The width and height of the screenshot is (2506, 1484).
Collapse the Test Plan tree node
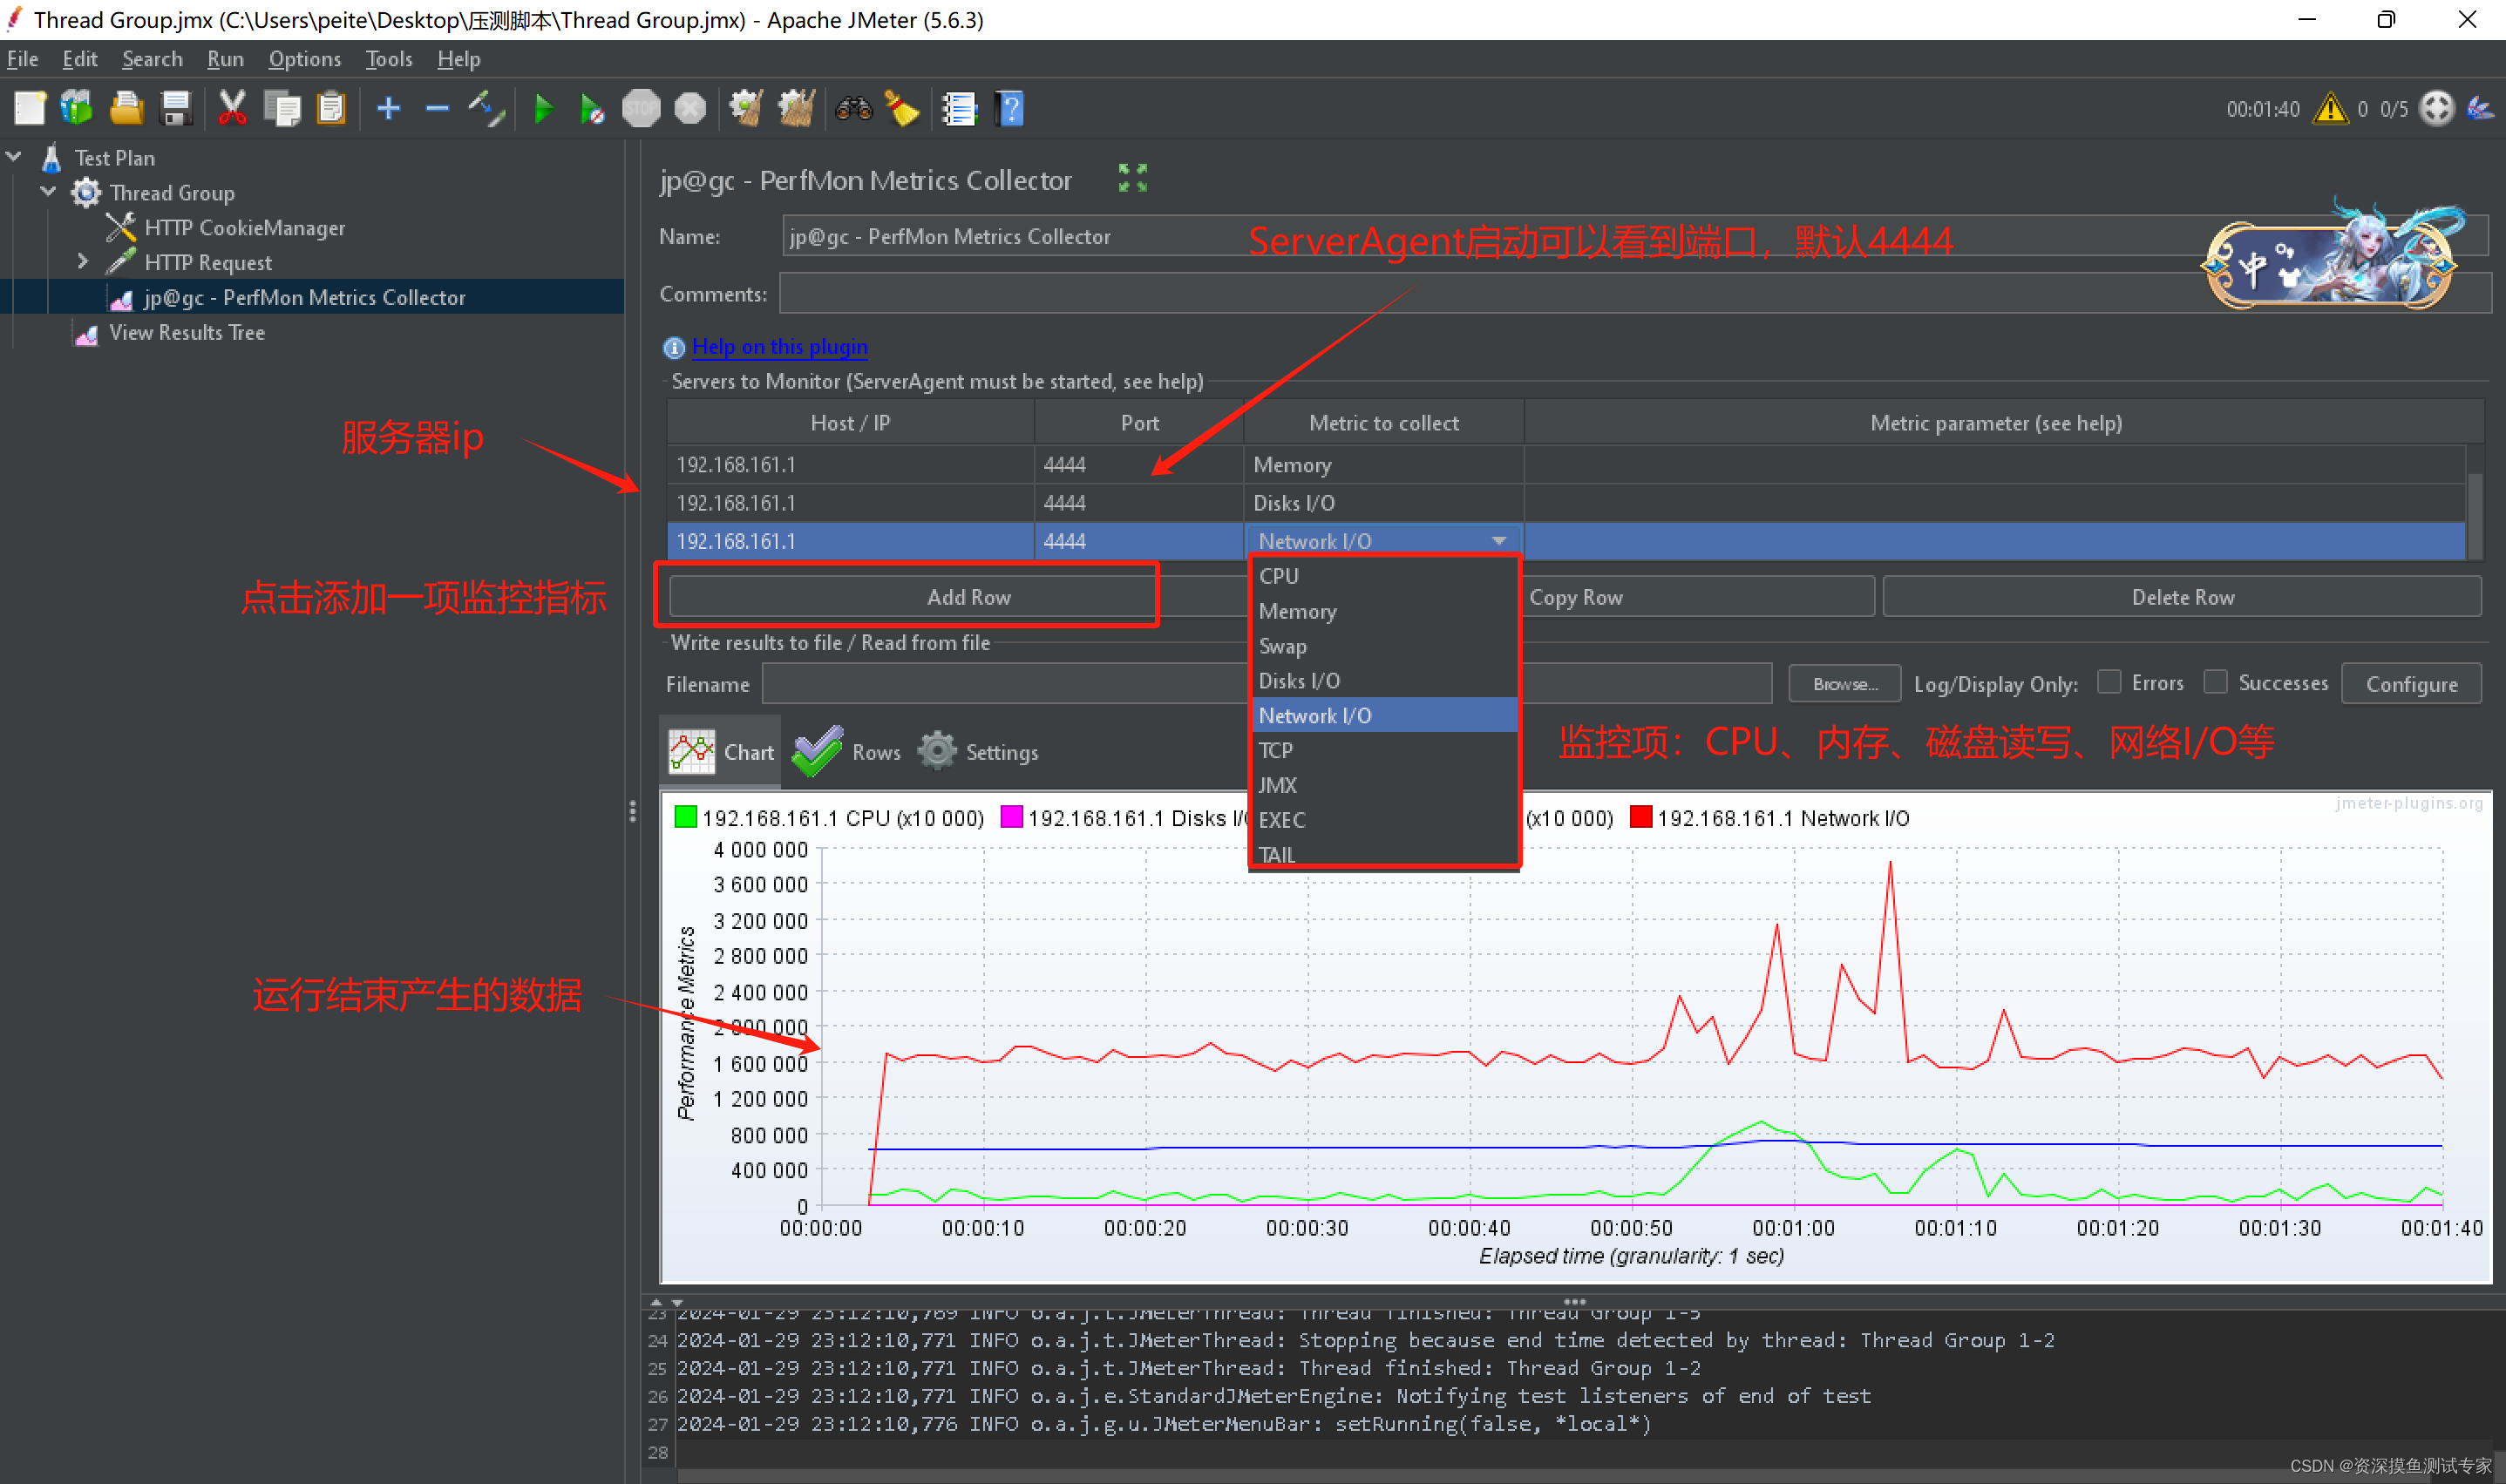14,157
